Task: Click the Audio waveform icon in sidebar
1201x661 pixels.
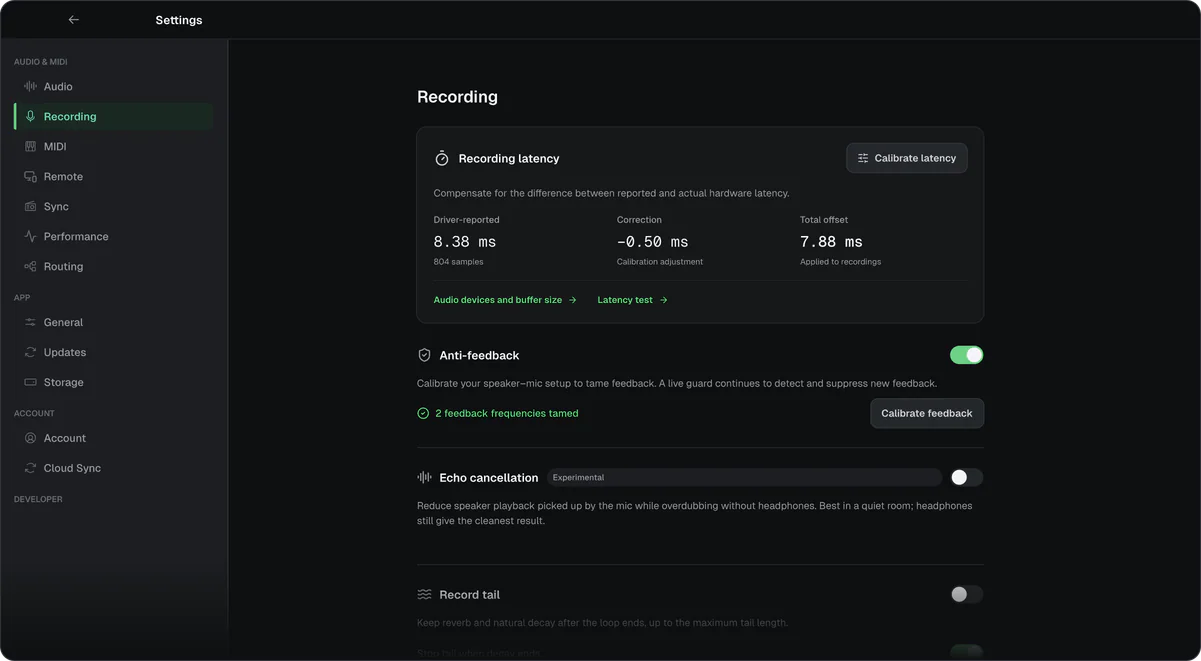Action: pos(30,87)
